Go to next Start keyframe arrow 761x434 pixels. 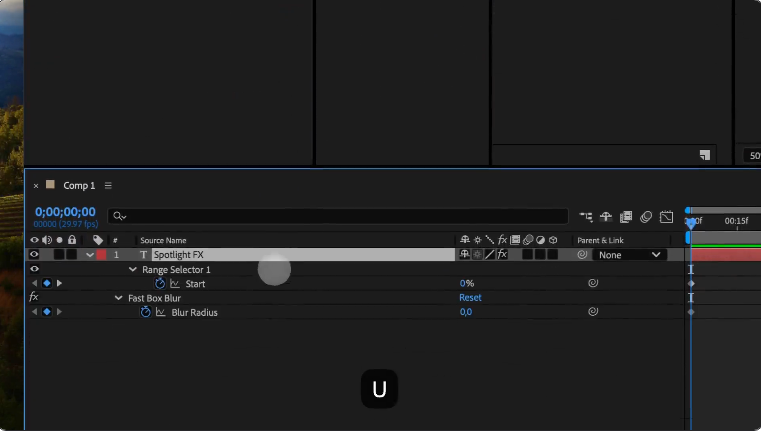click(59, 284)
